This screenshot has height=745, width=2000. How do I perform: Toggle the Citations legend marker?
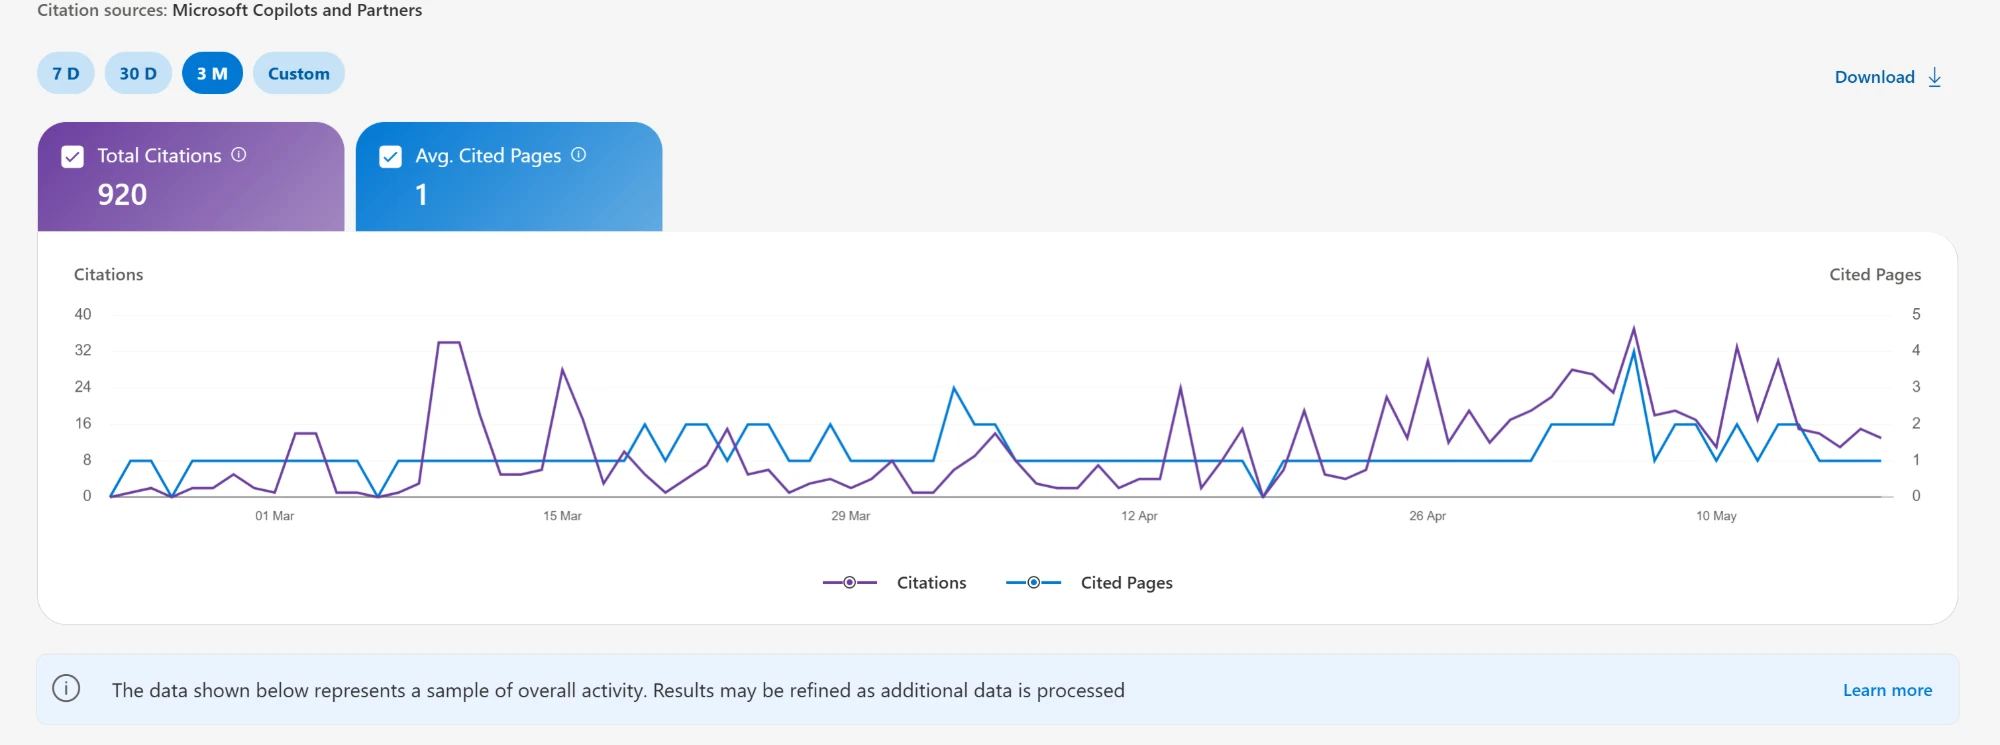(849, 582)
